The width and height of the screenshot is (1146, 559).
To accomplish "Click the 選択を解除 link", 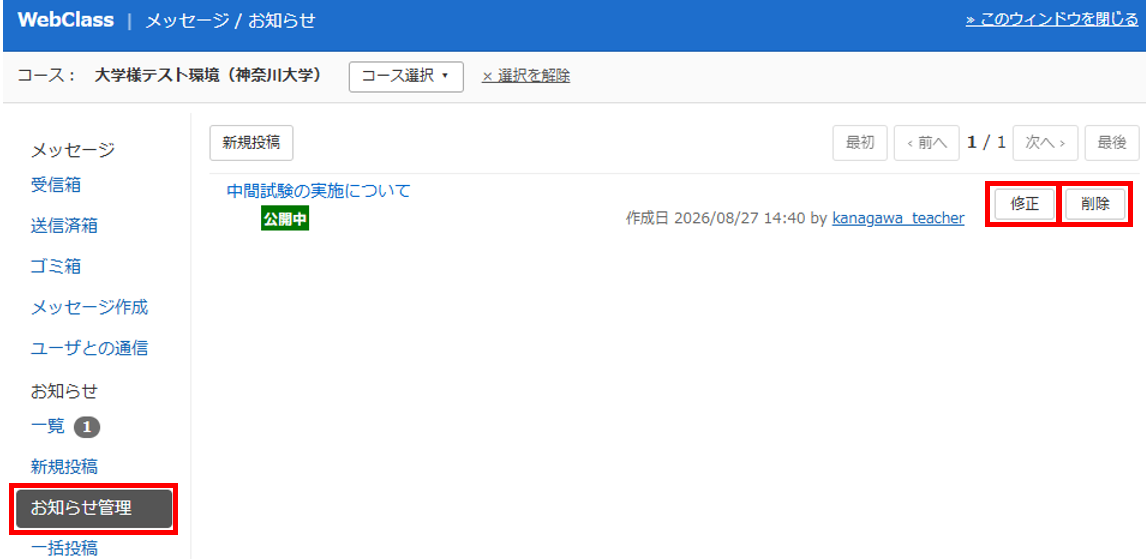I will 526,76.
